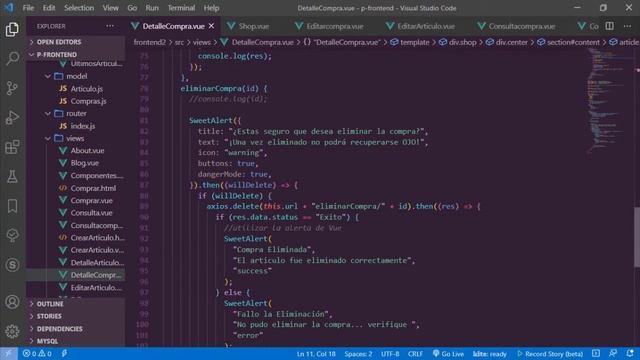
Task: Open the Terminal menu
Action: coord(181,8)
